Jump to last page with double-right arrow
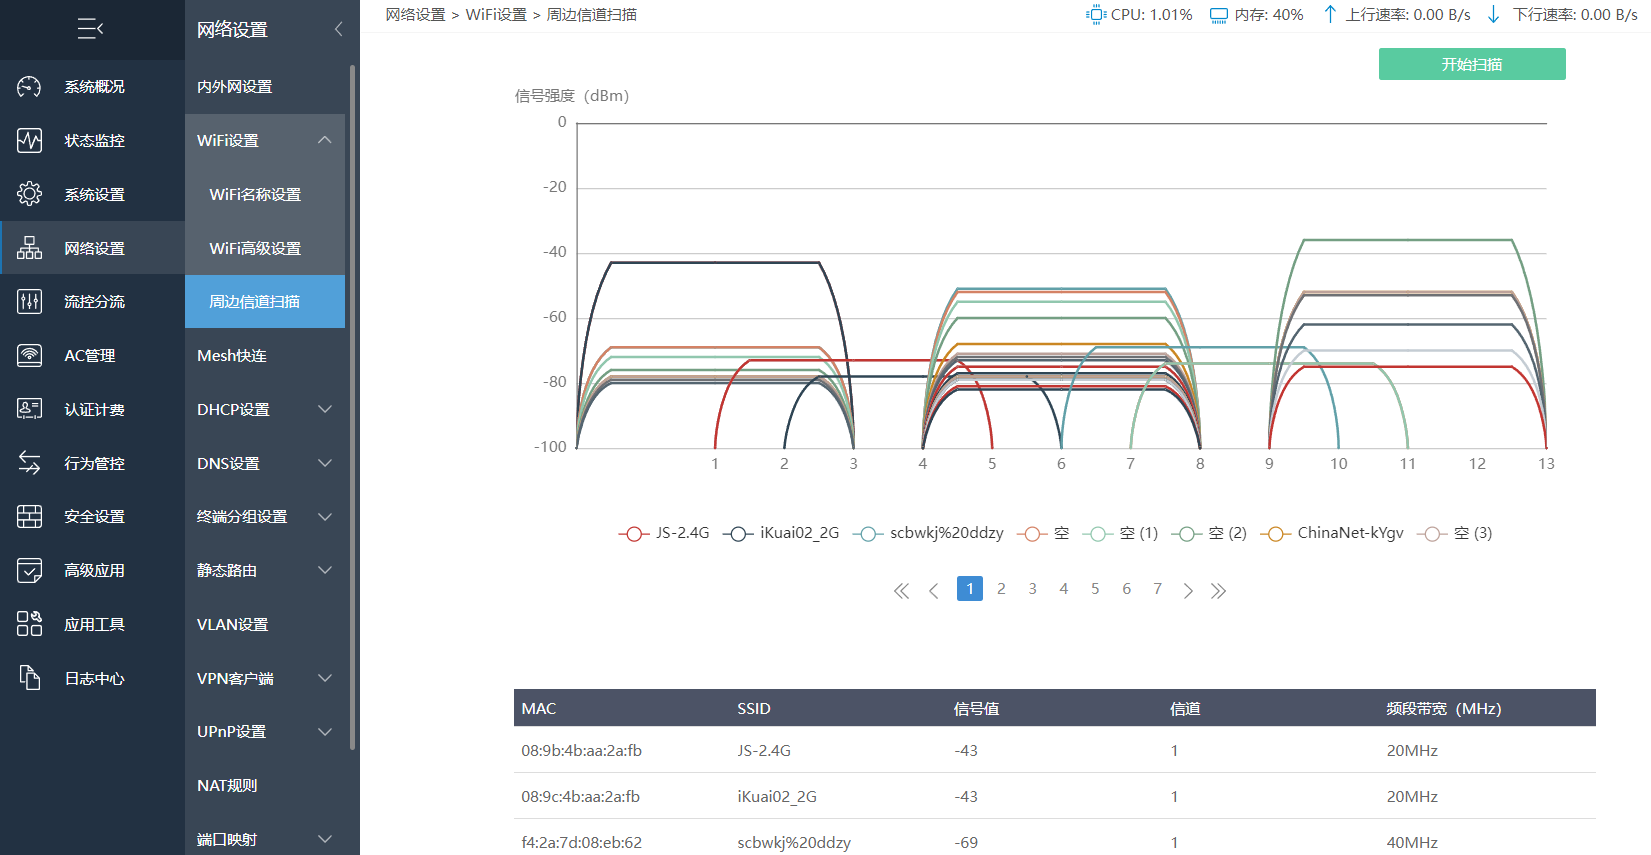The height and width of the screenshot is (855, 1651). (x=1218, y=591)
